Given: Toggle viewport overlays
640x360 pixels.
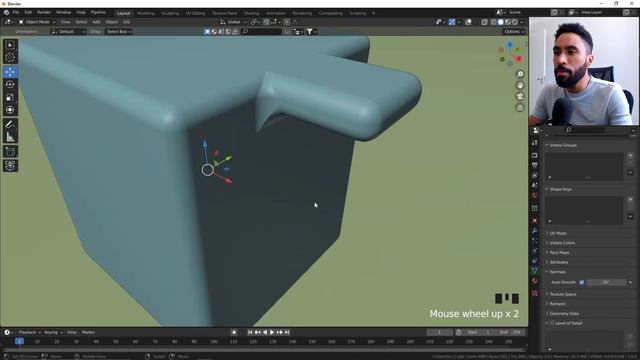Looking at the screenshot, I should tap(468, 22).
